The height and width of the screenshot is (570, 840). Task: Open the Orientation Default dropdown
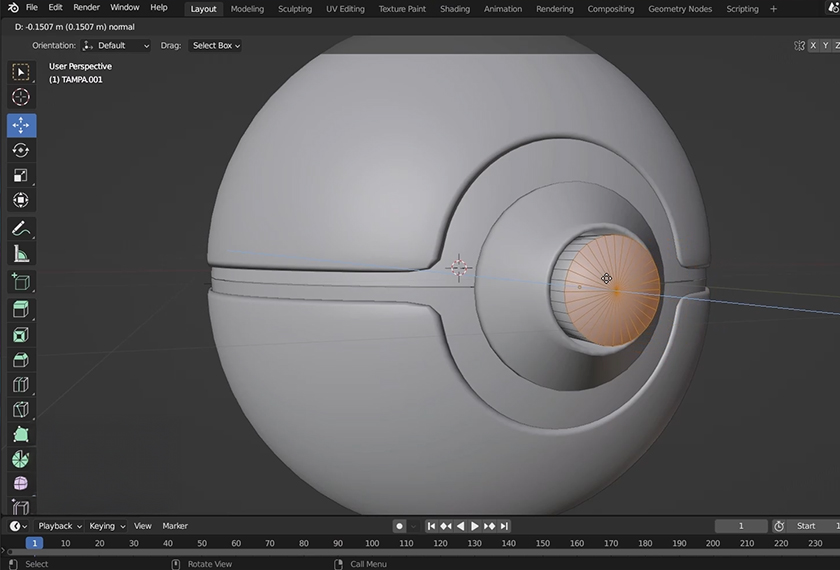116,45
